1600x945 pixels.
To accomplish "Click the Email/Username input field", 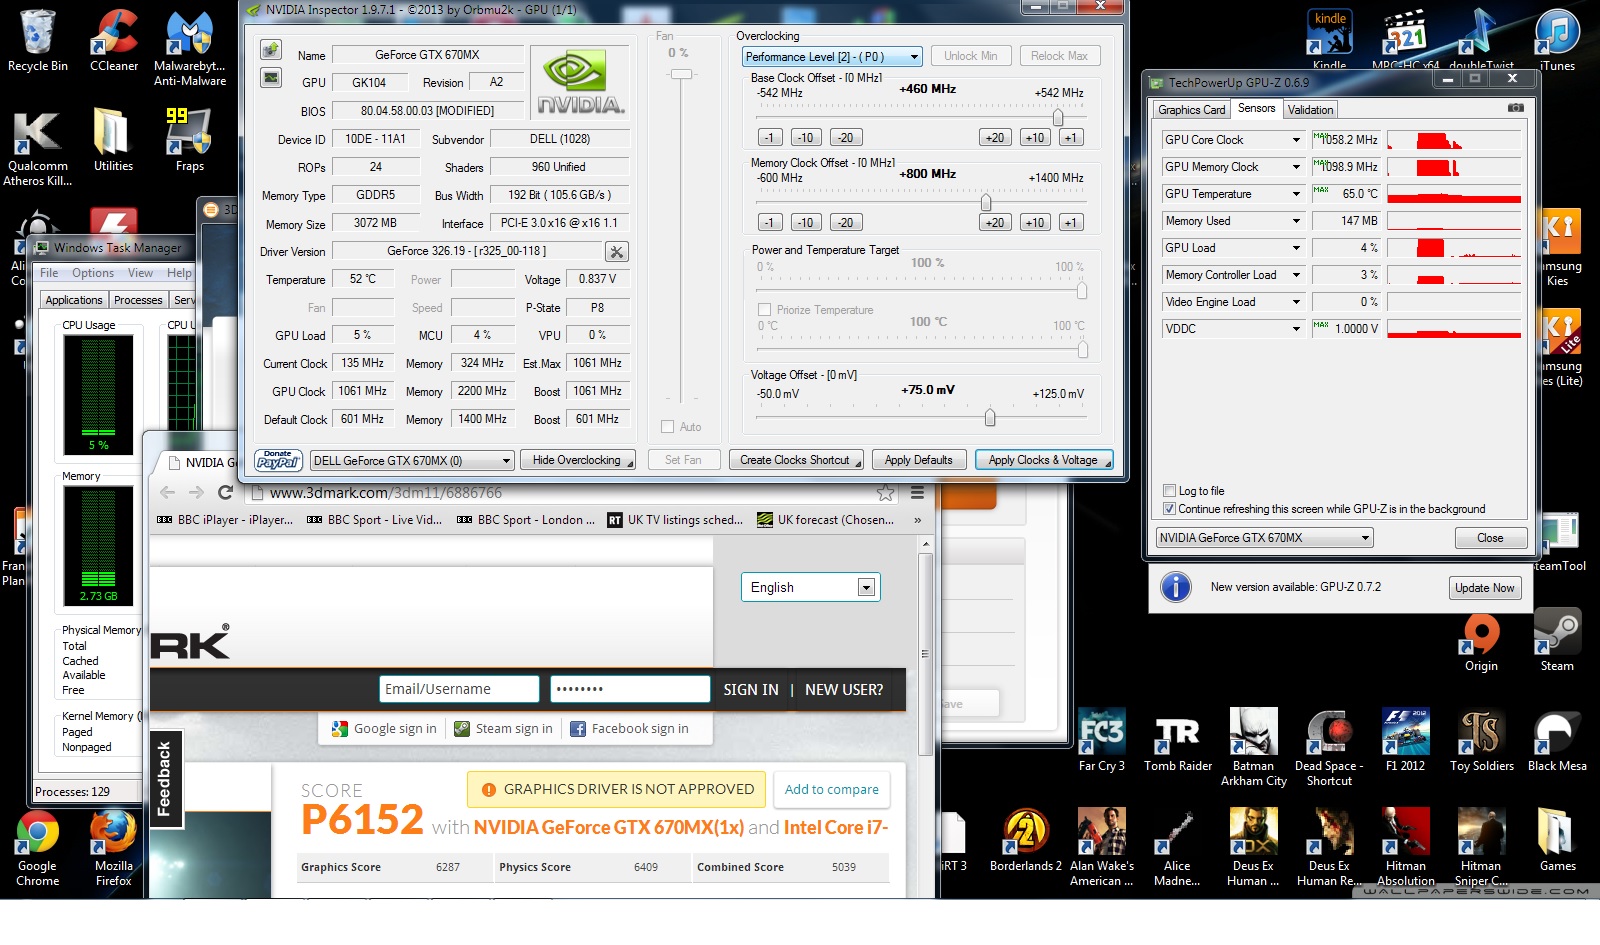I will tap(460, 689).
